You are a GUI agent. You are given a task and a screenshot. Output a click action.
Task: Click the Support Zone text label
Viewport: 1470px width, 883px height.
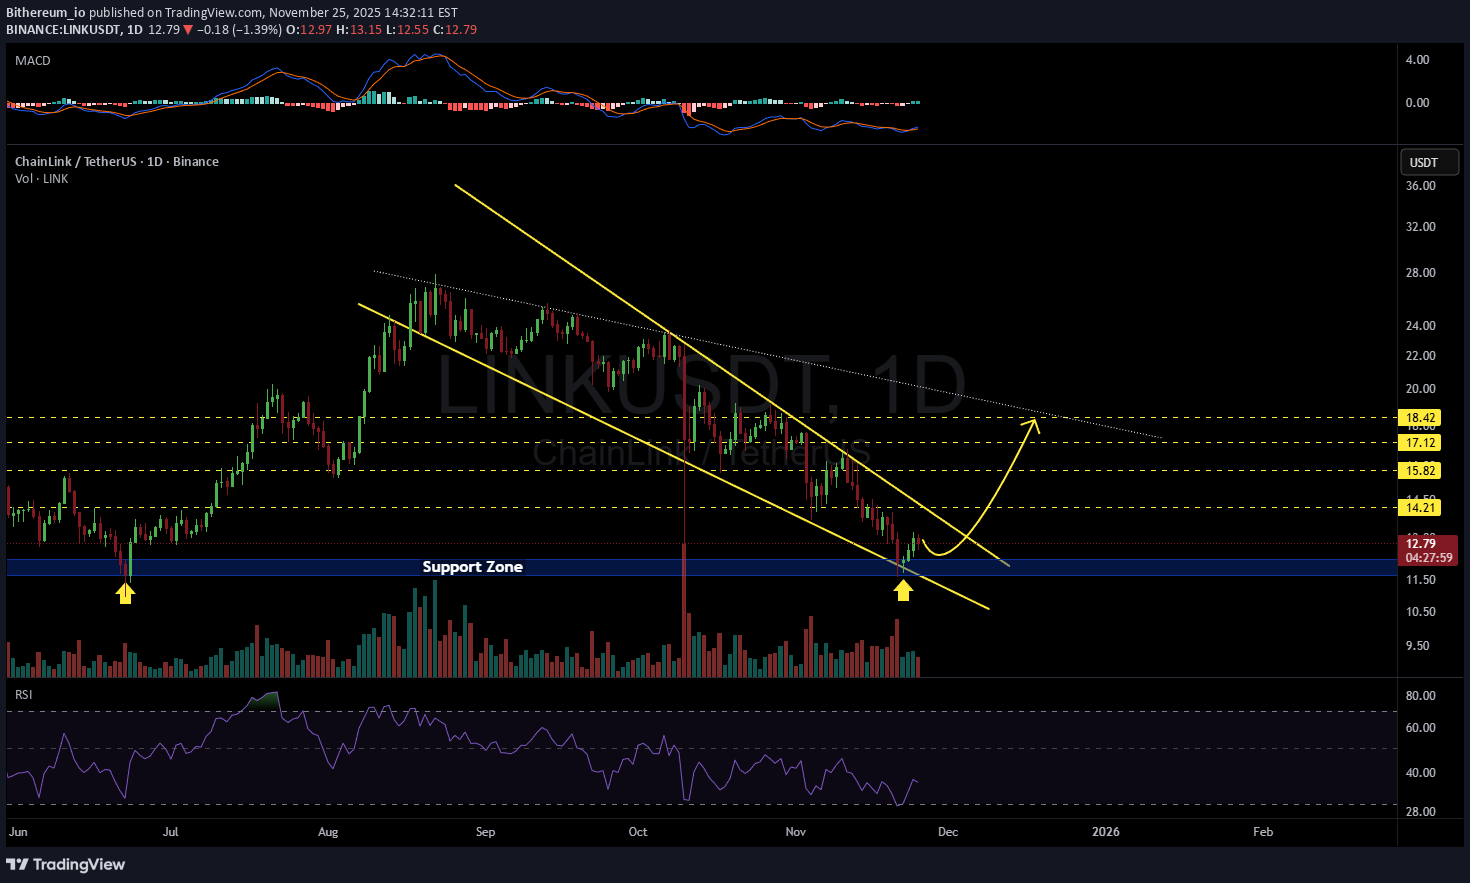[472, 567]
